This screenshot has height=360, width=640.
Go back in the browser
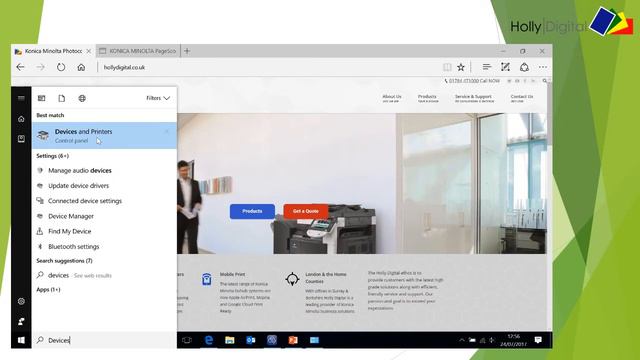(x=20, y=67)
